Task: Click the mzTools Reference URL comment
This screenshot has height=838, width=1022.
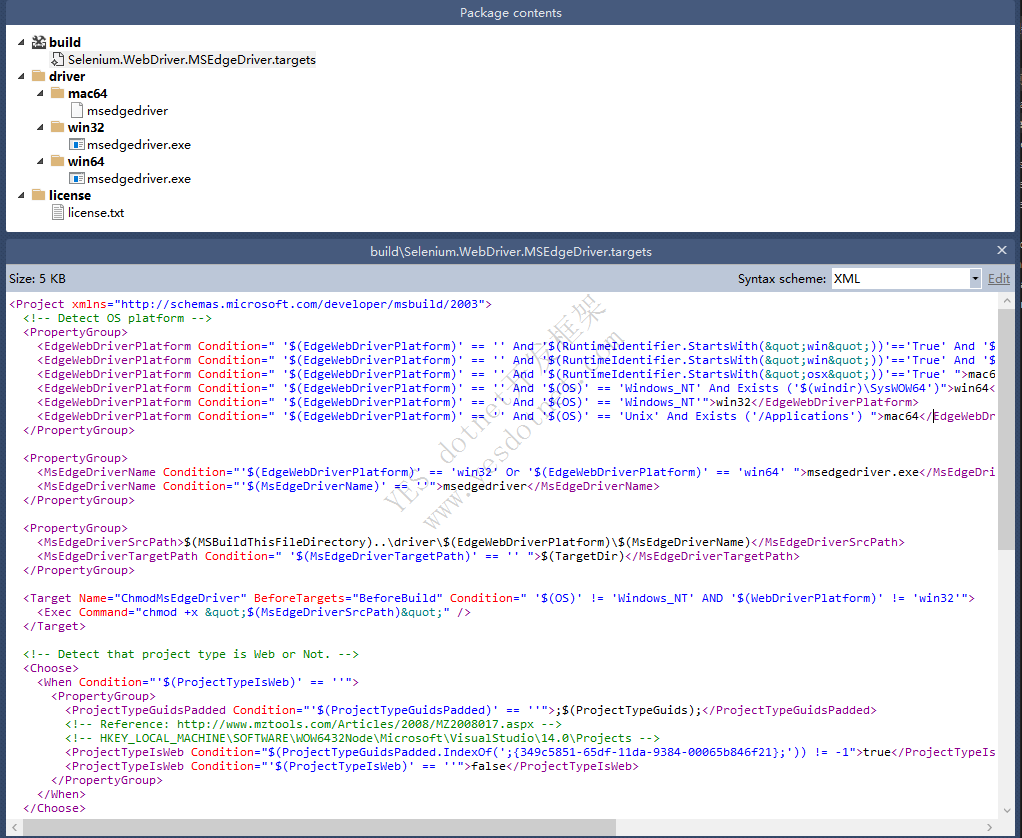Action: pos(313,724)
